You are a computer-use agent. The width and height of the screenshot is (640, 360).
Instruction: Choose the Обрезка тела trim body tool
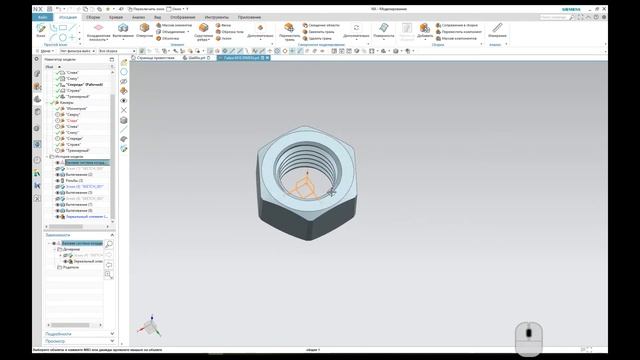(229, 32)
